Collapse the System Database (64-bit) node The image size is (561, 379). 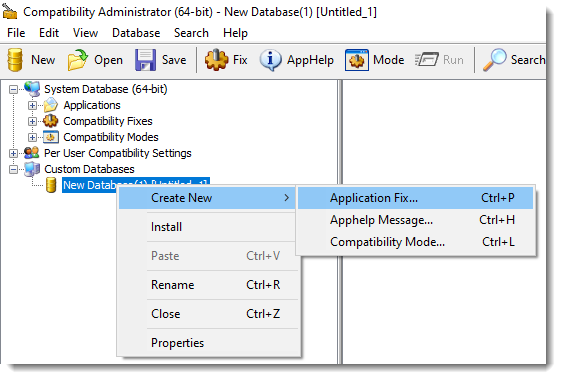[13, 89]
